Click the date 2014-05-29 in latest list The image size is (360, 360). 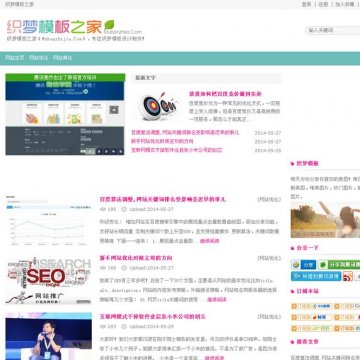(x=268, y=151)
